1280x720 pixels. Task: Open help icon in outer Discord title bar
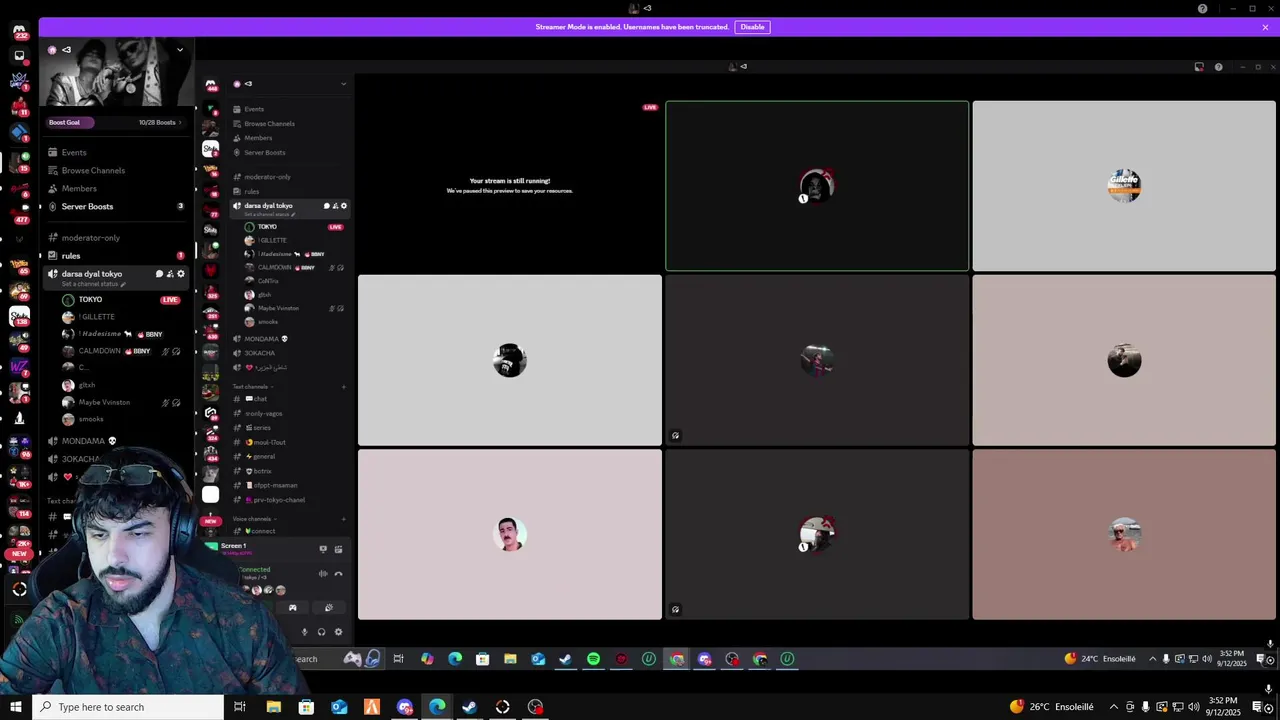[1203, 9]
